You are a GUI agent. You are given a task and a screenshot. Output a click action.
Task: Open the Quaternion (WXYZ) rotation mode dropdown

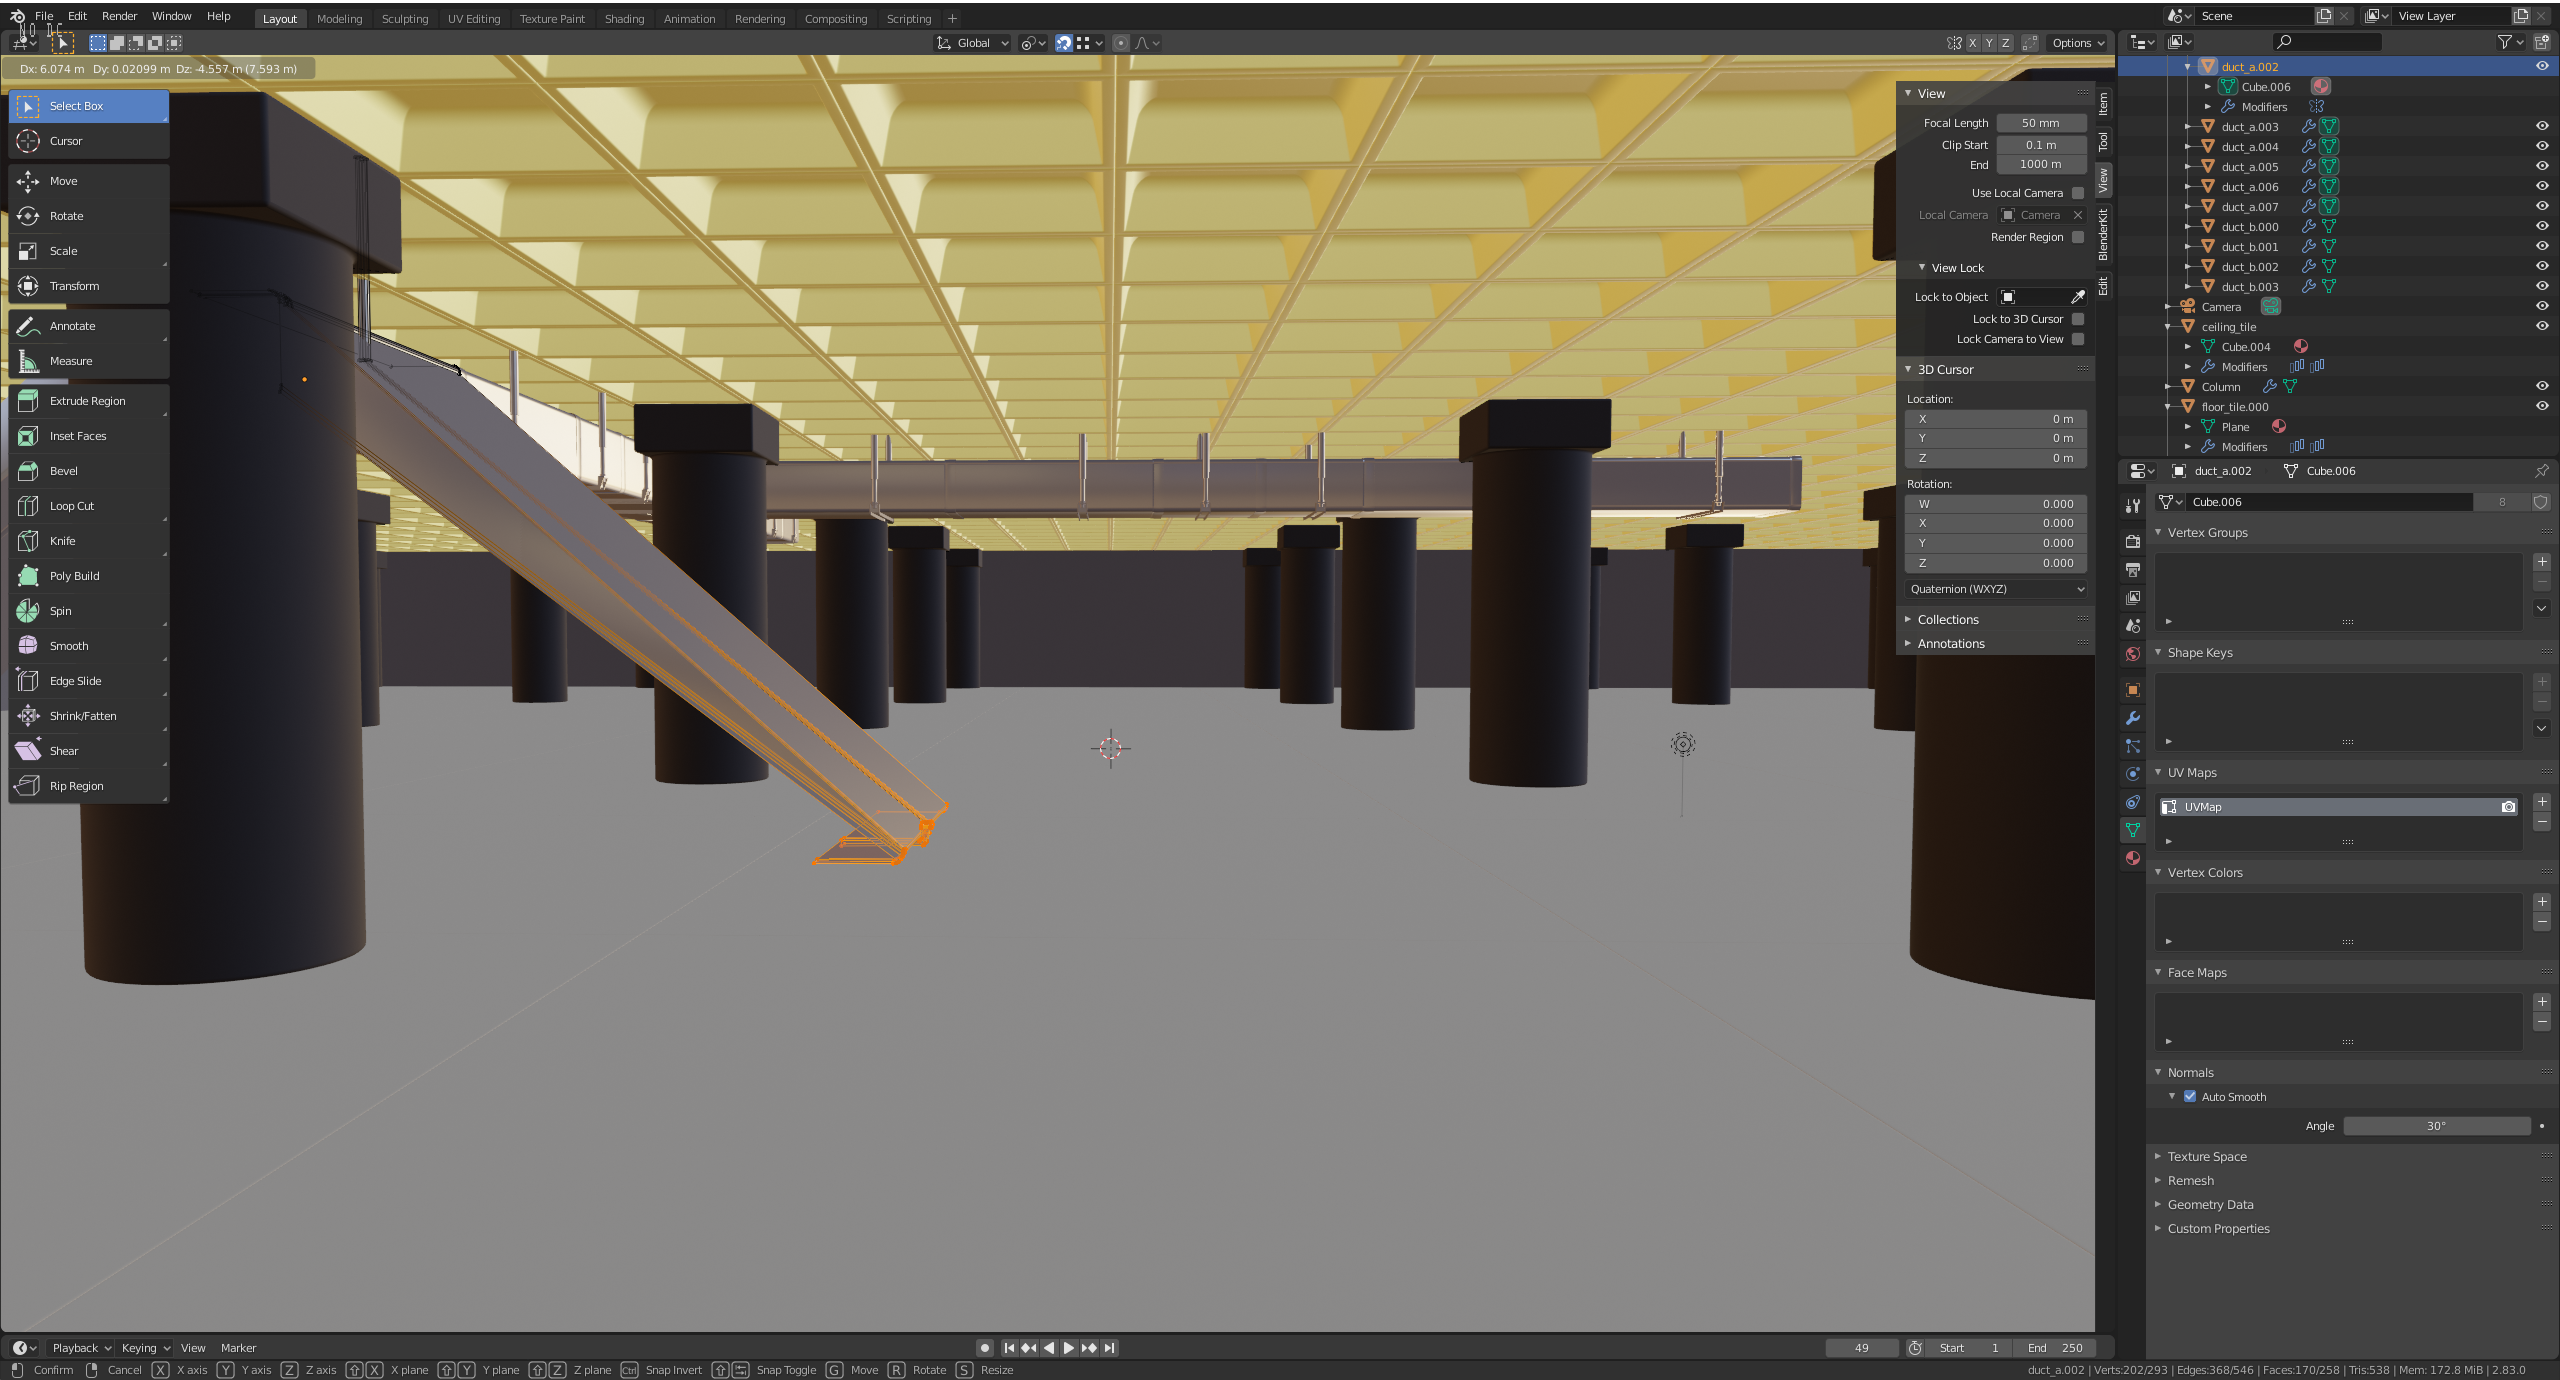coord(1996,589)
